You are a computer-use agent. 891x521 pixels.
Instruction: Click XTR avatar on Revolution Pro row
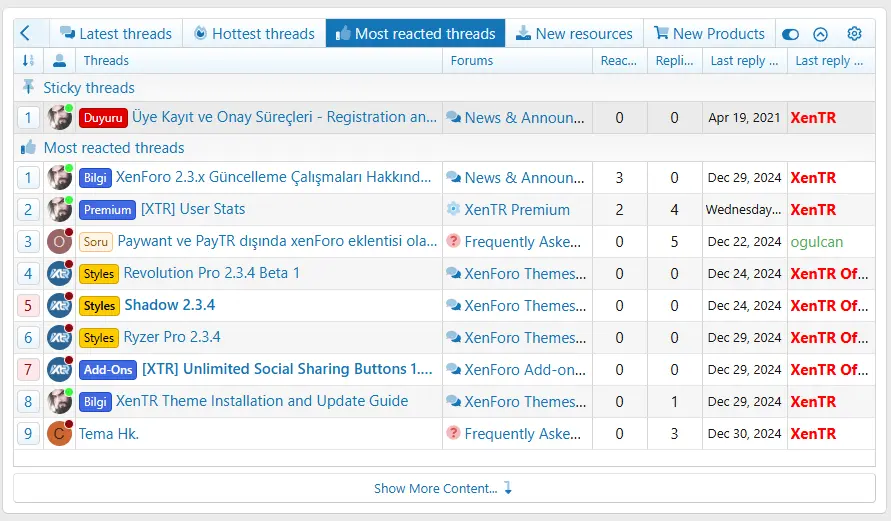[x=60, y=273]
